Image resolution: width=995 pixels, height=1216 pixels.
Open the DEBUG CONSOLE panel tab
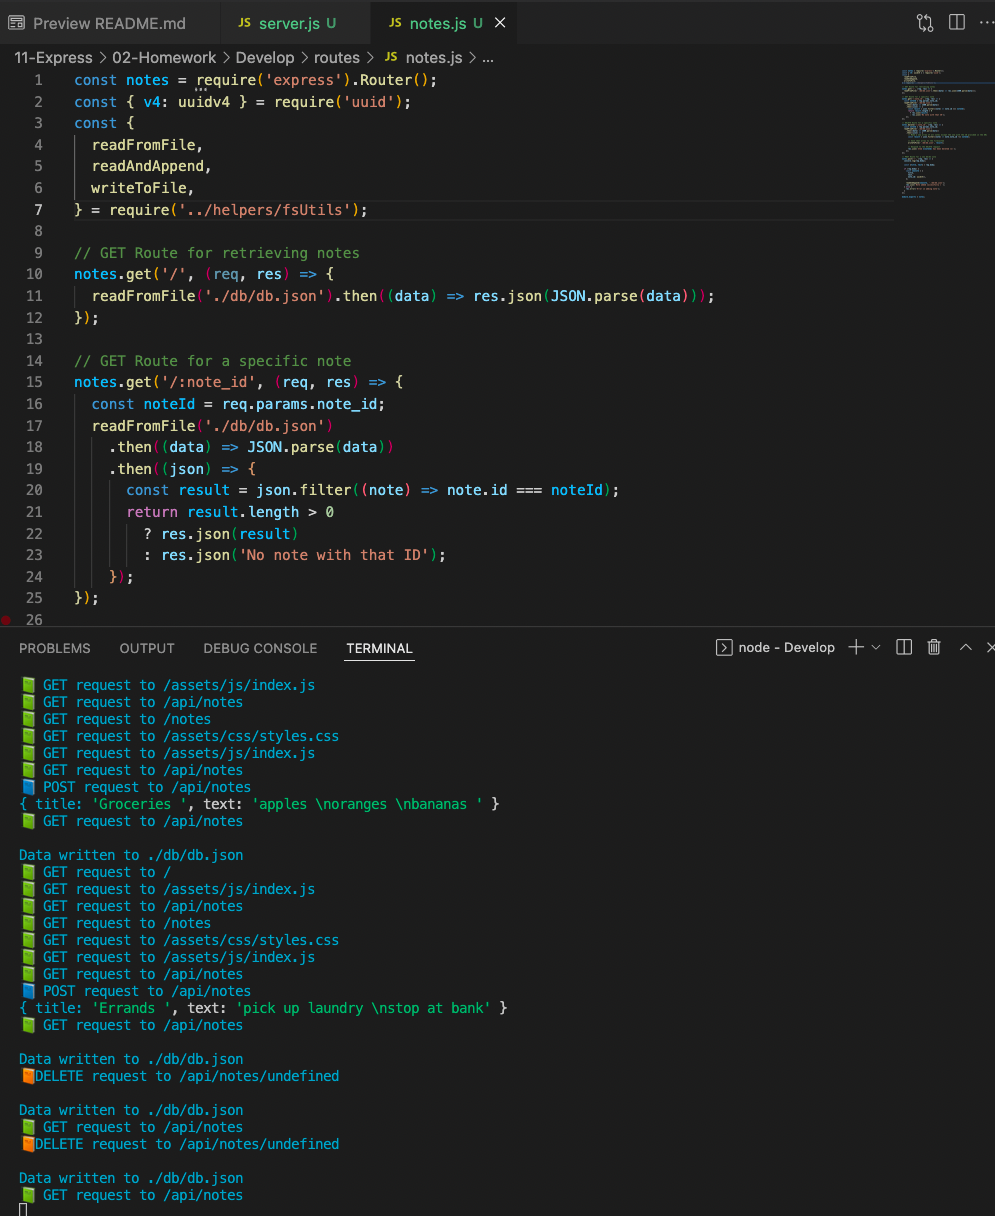[x=260, y=648]
